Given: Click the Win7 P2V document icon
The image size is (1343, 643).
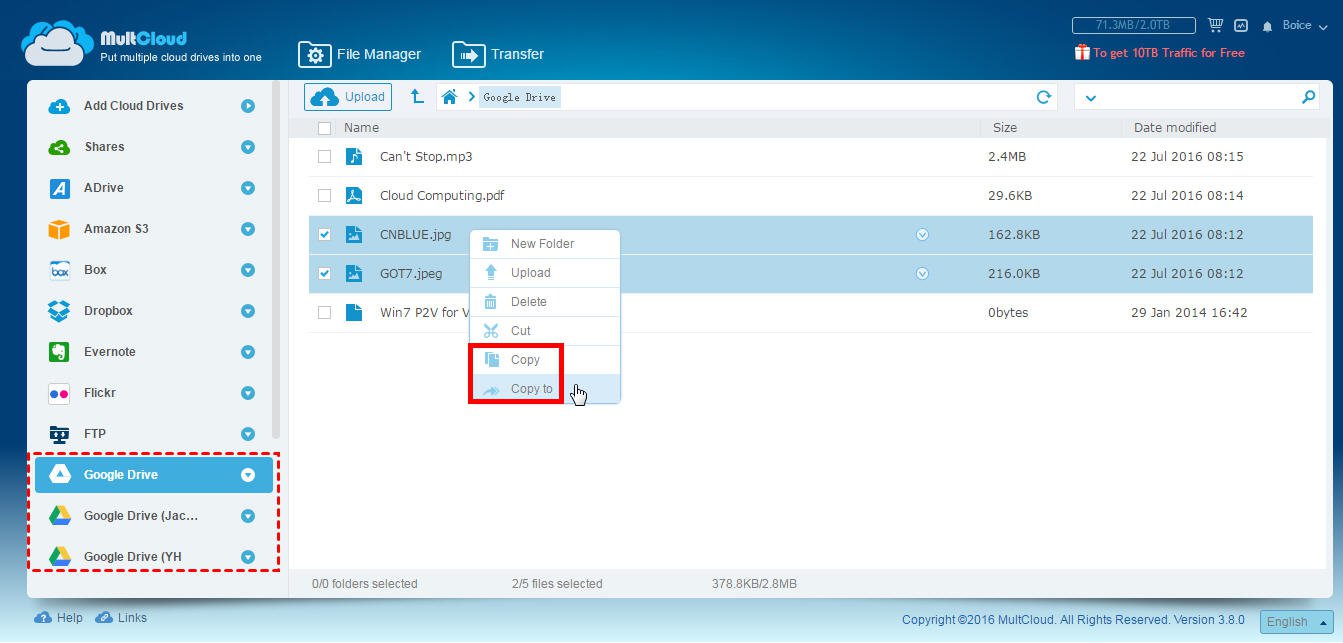Looking at the screenshot, I should (354, 313).
